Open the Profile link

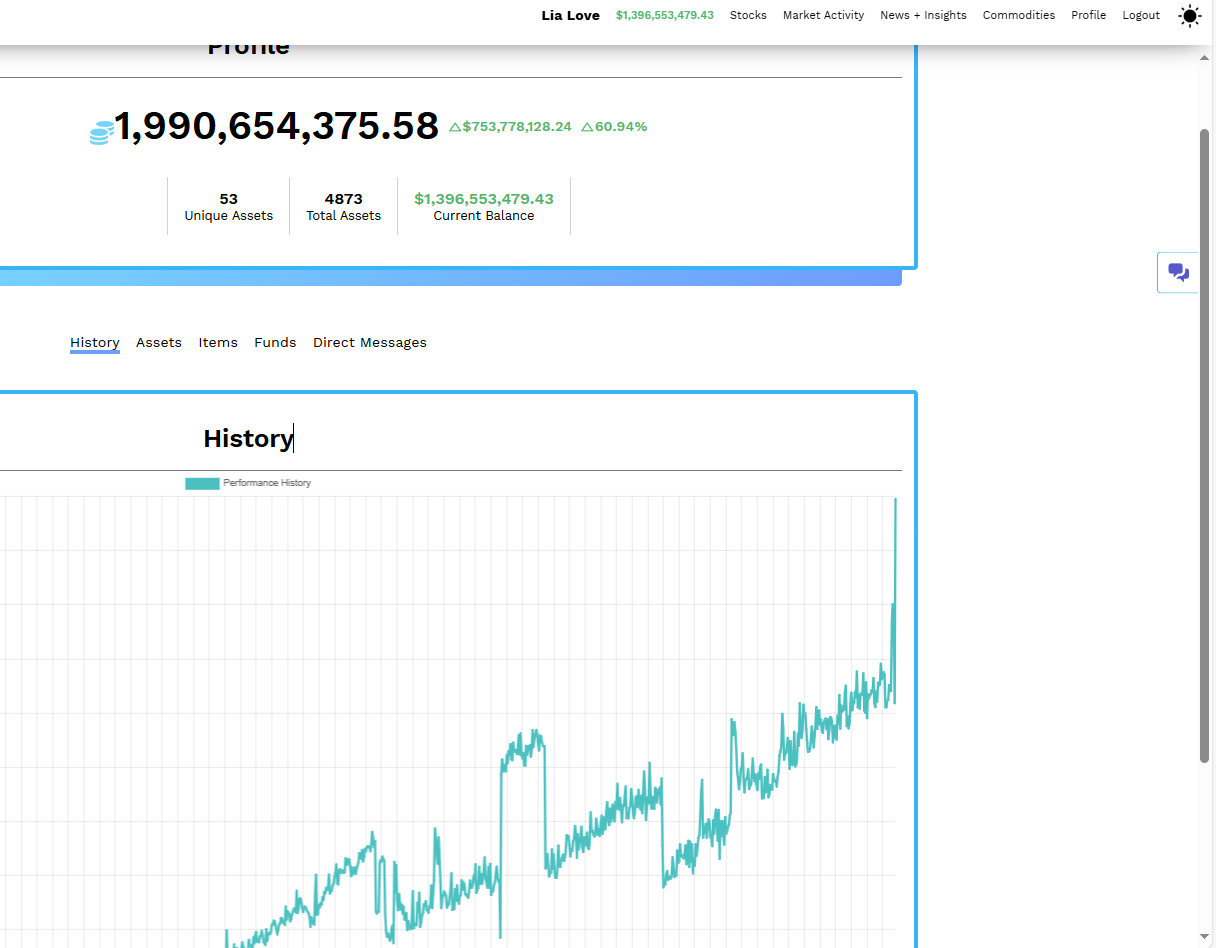tap(1088, 15)
